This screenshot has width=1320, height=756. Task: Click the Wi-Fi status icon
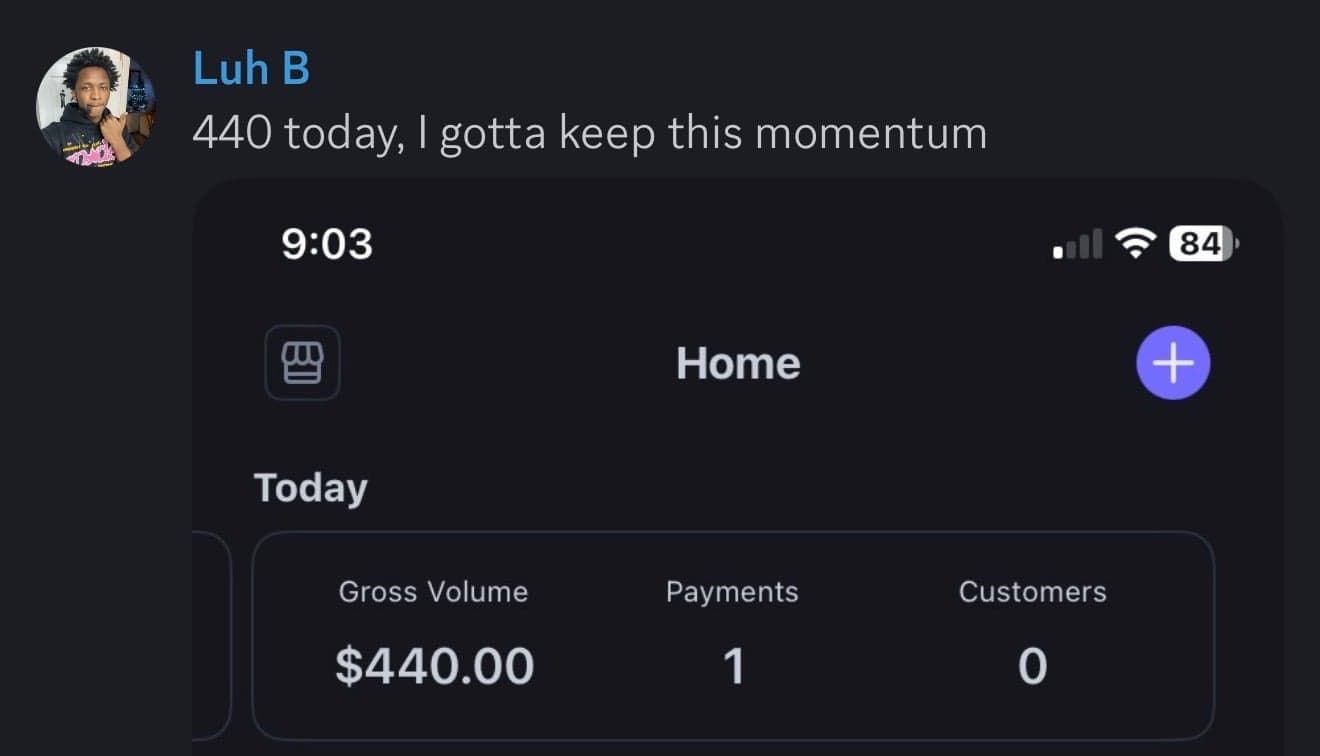point(1135,243)
